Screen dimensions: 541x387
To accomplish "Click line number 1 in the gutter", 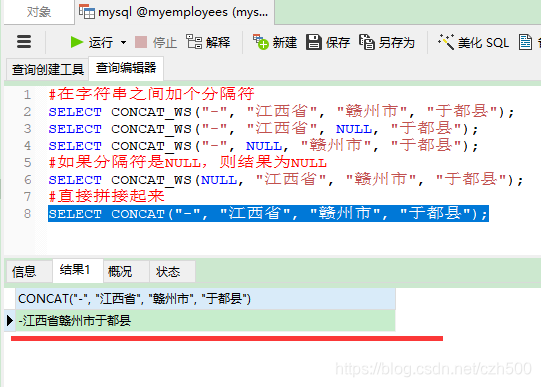I will (x=27, y=95).
